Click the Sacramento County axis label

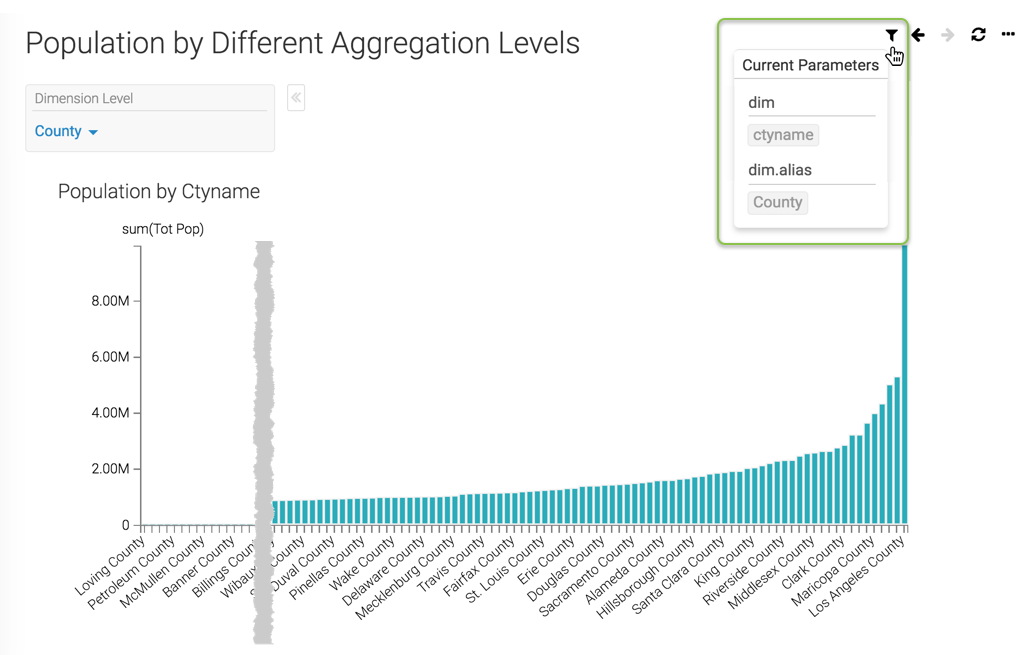588,577
